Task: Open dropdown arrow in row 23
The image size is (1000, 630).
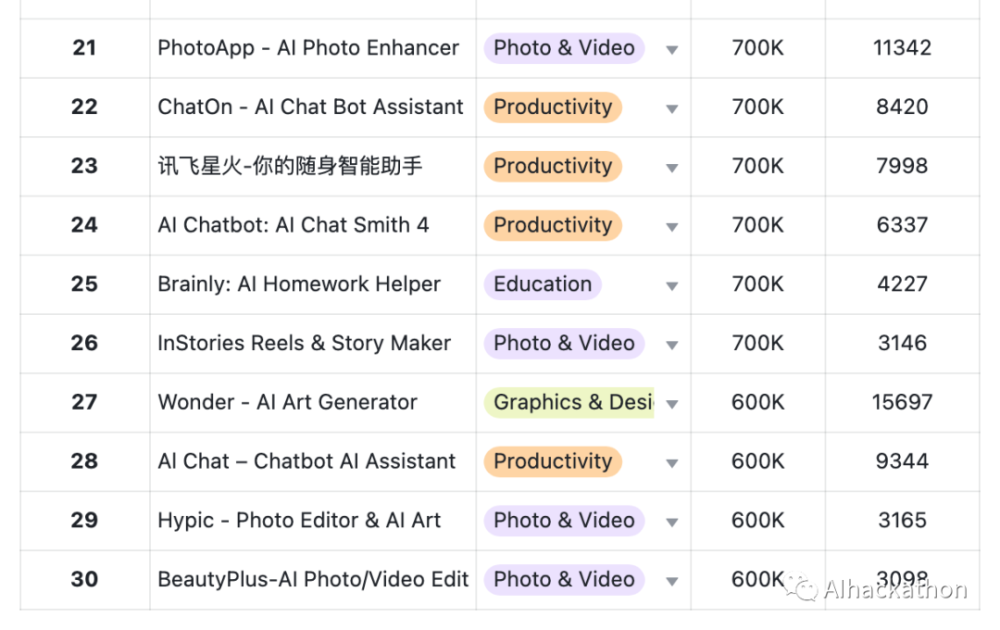Action: coord(672,168)
